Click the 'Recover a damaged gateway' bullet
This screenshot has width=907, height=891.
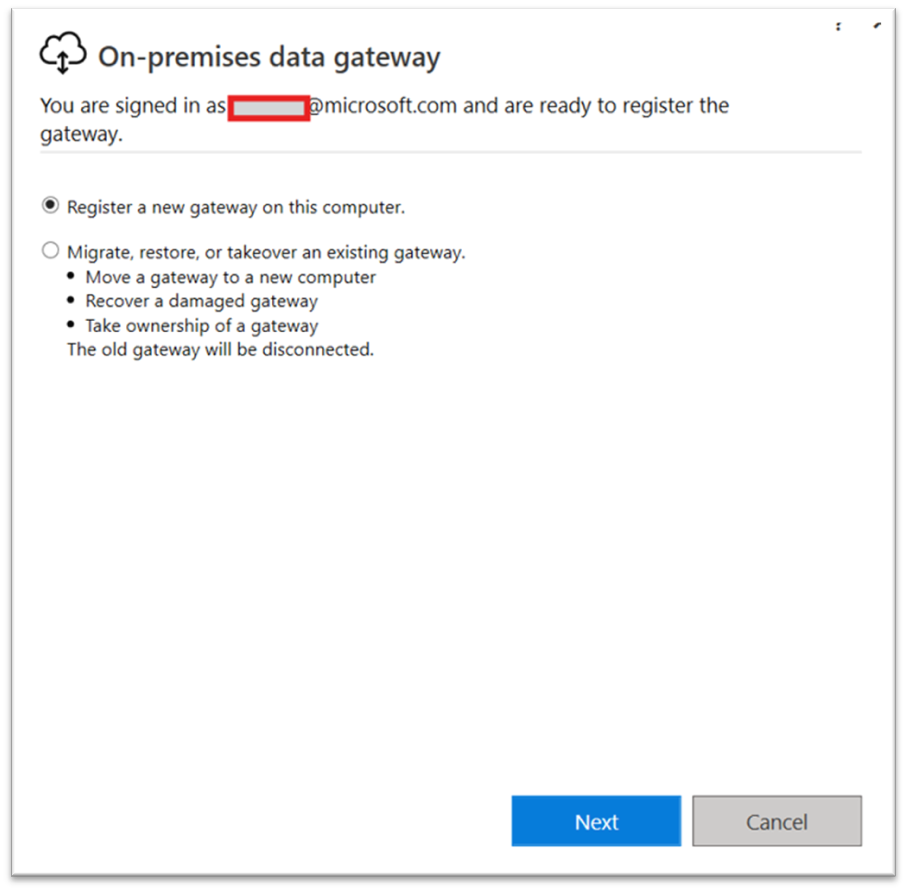tap(201, 301)
